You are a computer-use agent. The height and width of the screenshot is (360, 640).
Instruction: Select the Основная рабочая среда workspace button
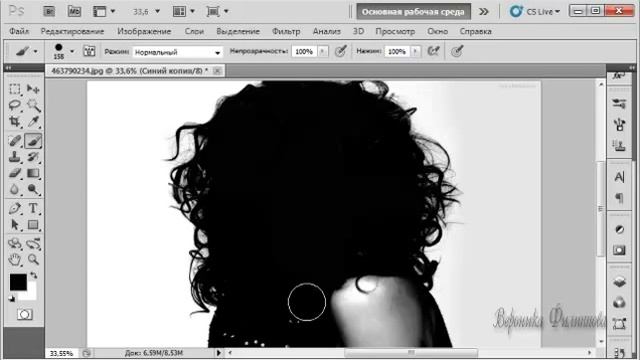click(x=413, y=11)
